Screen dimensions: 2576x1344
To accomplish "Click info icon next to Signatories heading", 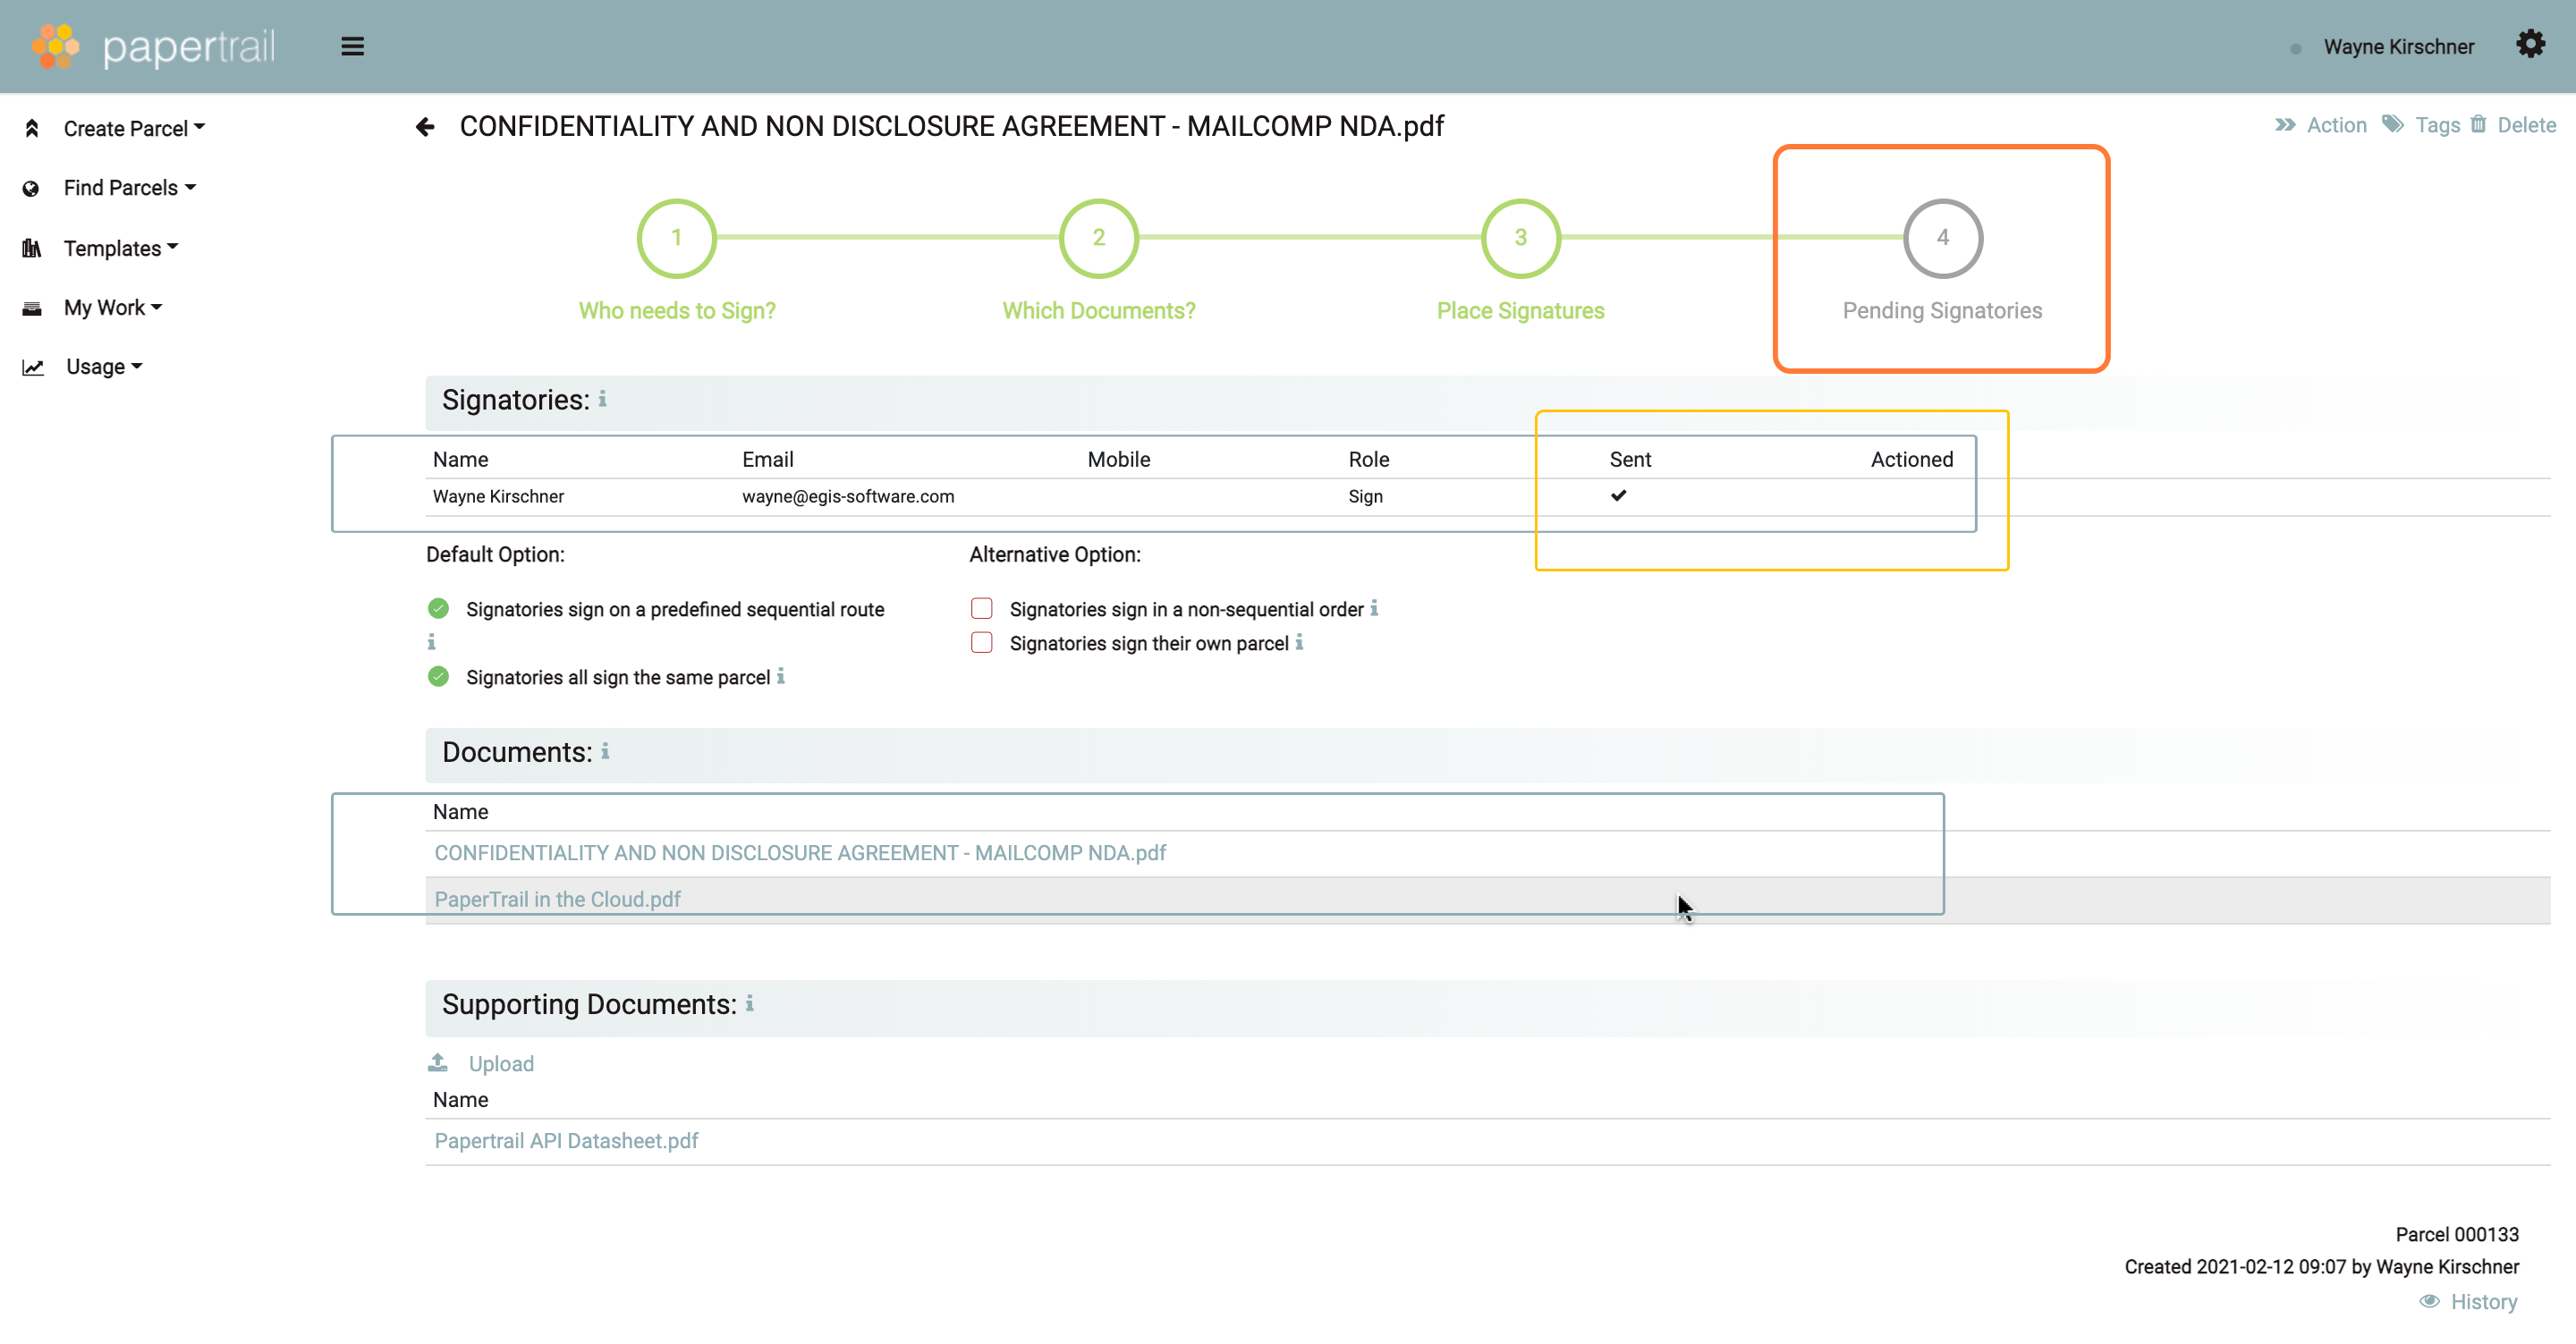I will (x=602, y=399).
